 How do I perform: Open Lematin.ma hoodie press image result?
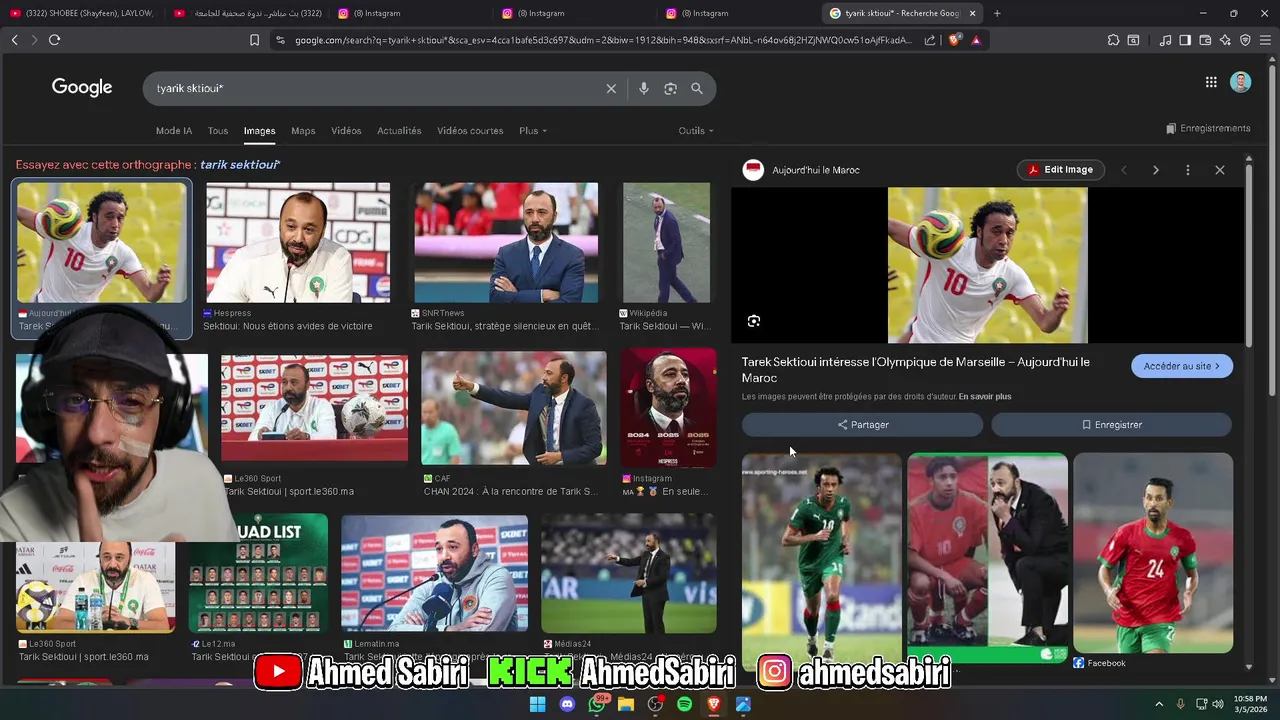tap(434, 574)
